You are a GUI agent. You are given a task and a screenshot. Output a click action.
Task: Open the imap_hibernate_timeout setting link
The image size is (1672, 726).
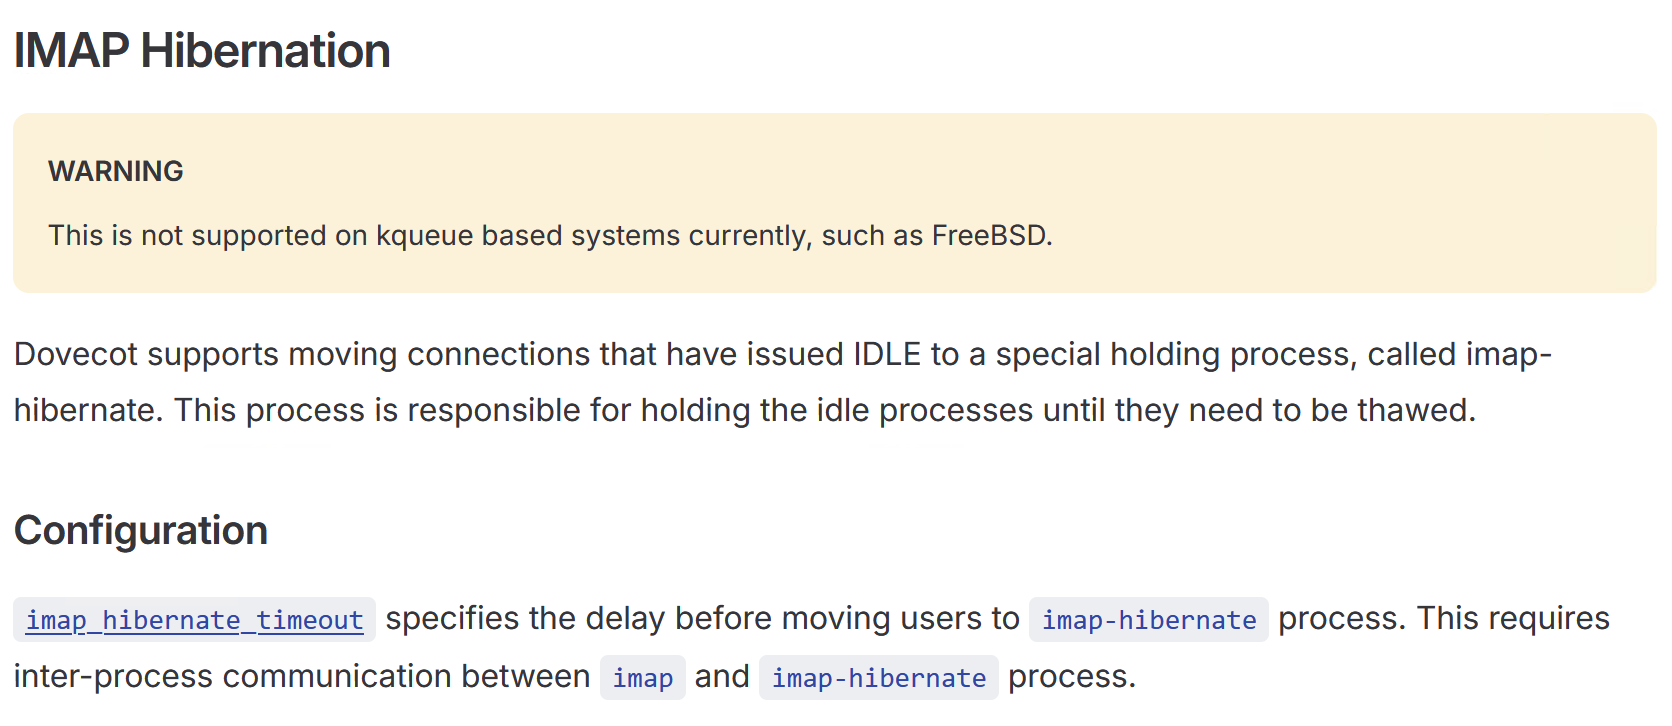[x=194, y=620]
